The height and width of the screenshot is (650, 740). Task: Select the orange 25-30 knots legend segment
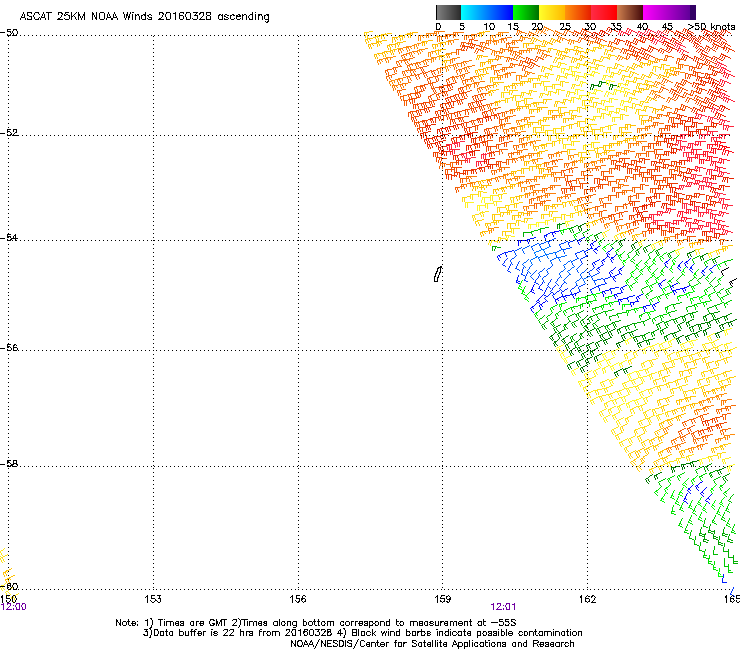click(x=578, y=12)
